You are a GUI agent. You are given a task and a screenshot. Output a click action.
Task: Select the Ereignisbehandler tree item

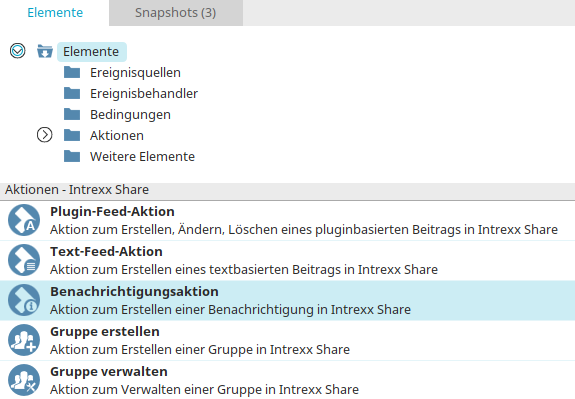point(144,94)
